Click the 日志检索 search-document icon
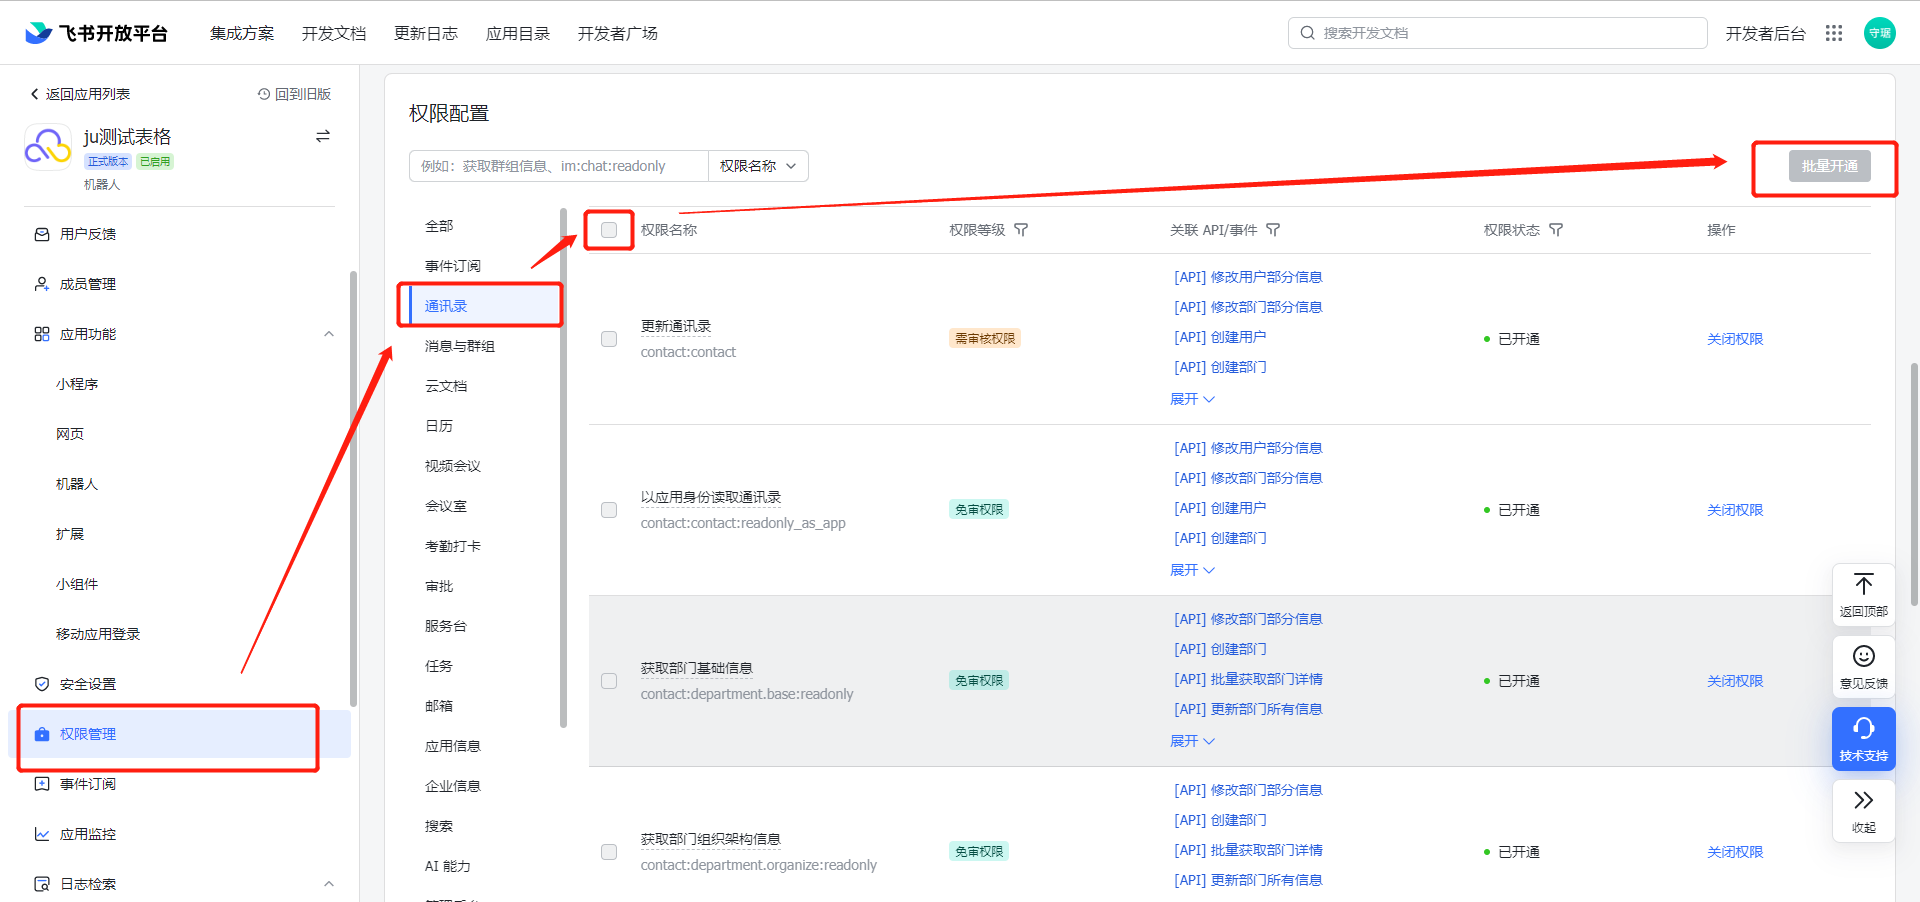 (x=42, y=884)
